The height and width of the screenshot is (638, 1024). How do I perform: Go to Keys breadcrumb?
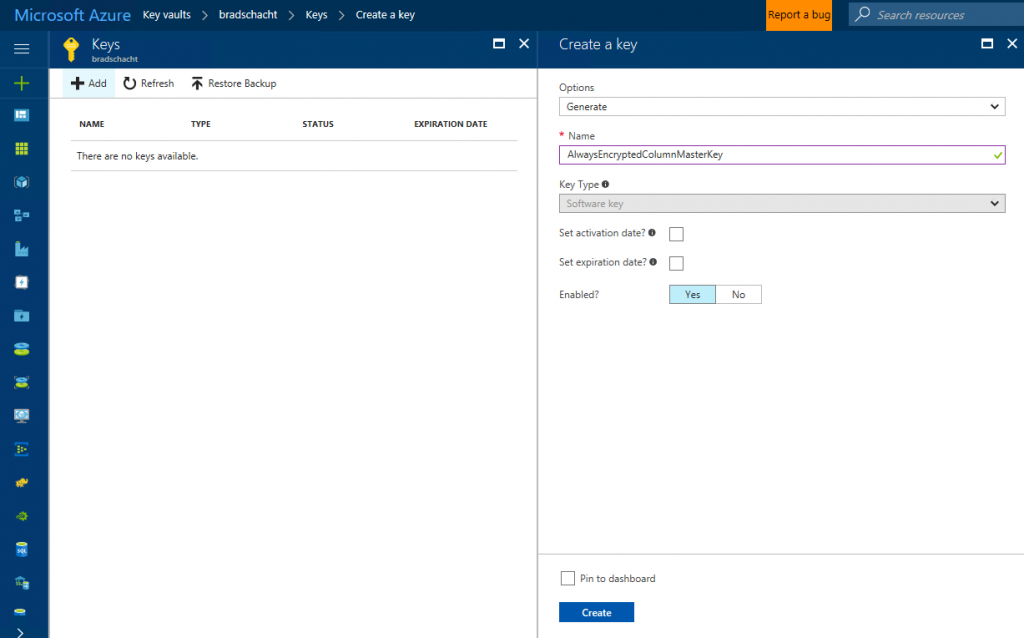click(316, 14)
